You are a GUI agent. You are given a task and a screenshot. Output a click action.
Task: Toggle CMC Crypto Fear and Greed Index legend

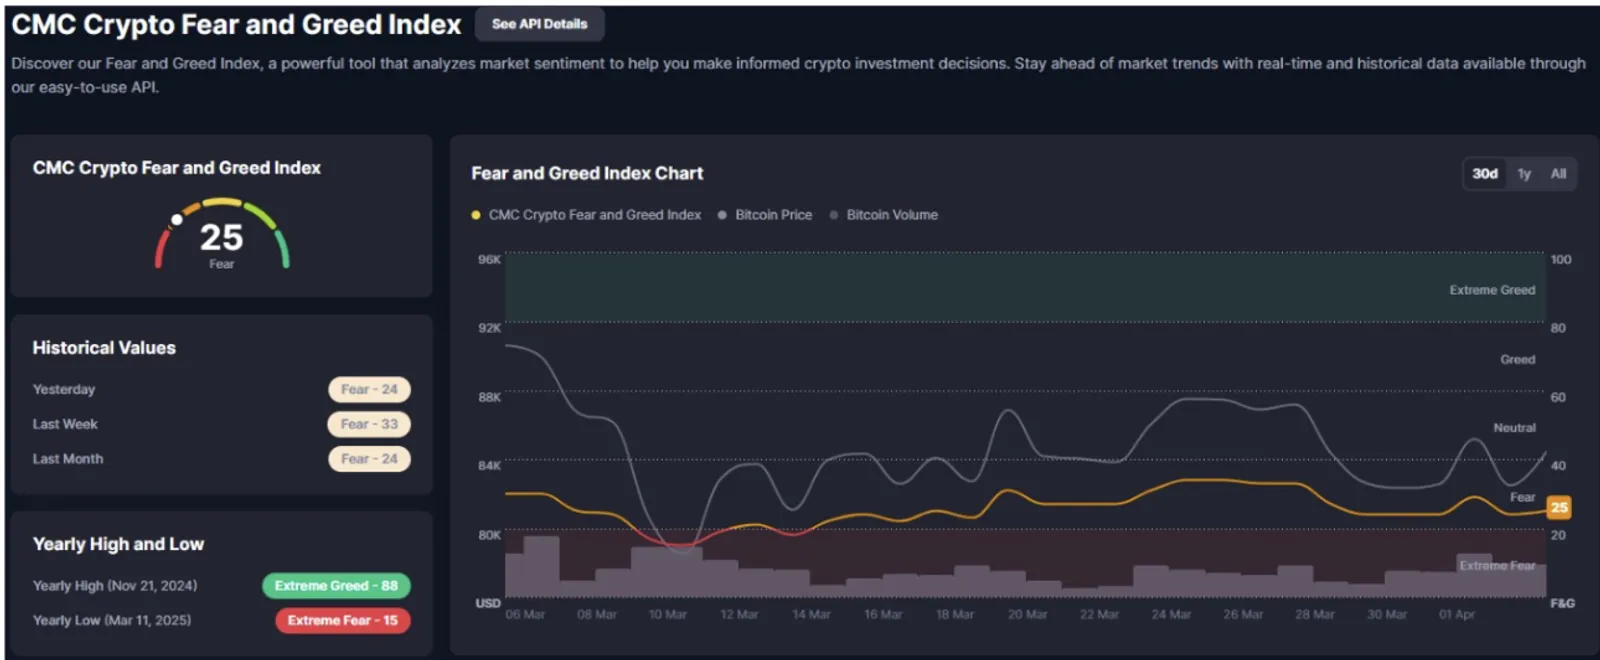pos(586,215)
